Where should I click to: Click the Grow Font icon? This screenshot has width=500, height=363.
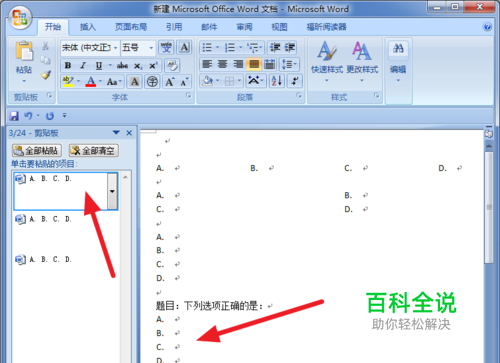(170, 82)
